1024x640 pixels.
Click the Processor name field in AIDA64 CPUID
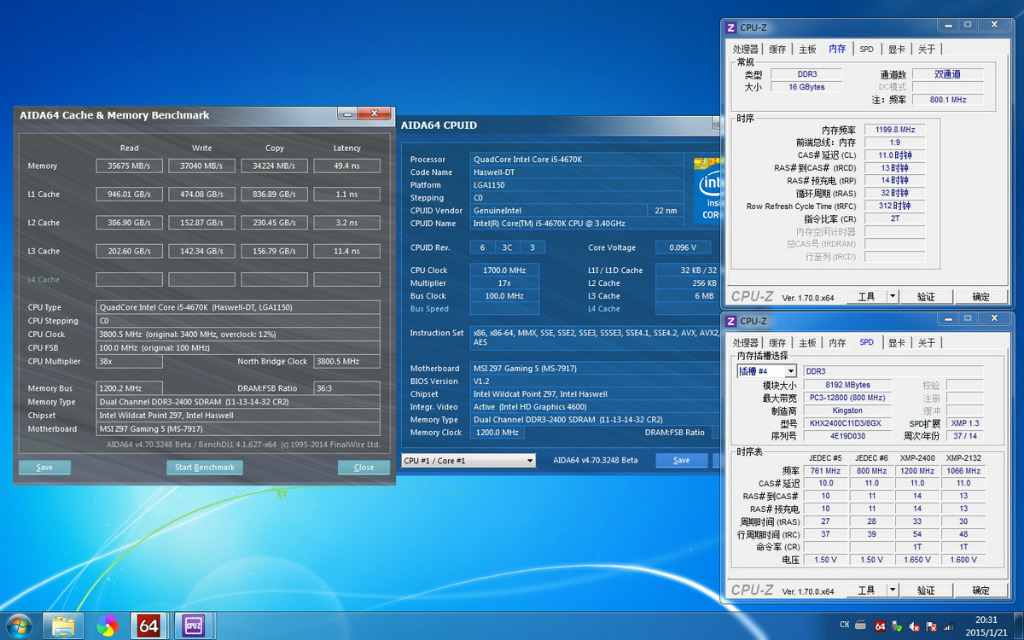[x=576, y=159]
